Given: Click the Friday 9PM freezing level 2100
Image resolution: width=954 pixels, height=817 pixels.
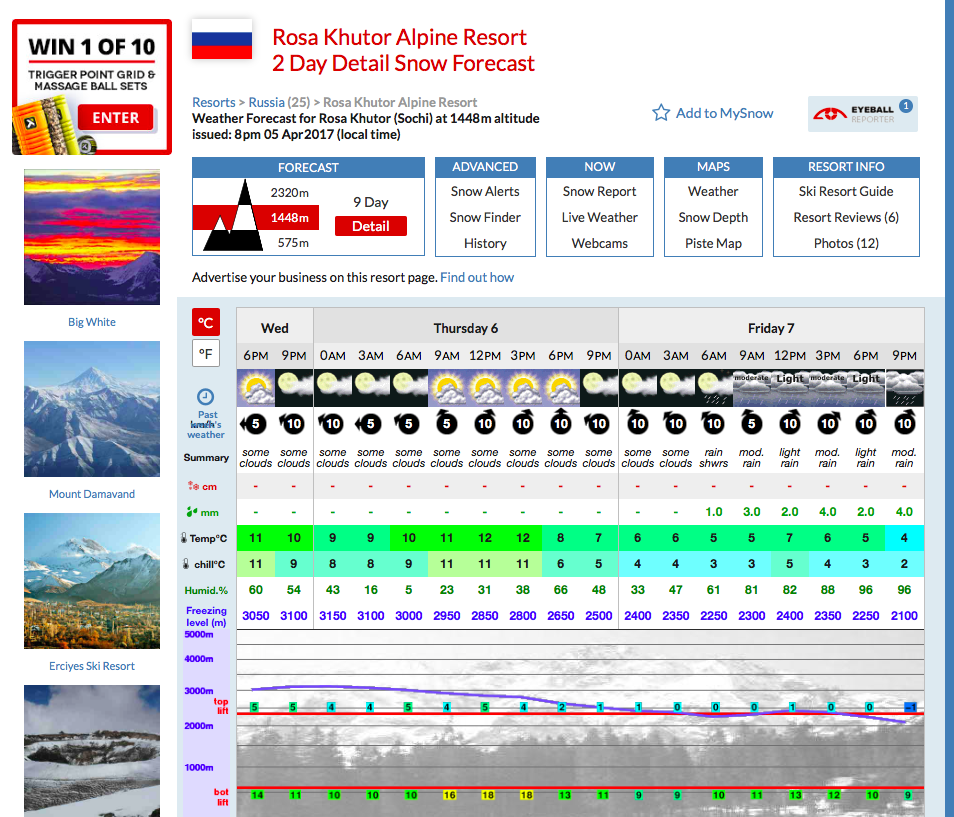Looking at the screenshot, I should [904, 616].
